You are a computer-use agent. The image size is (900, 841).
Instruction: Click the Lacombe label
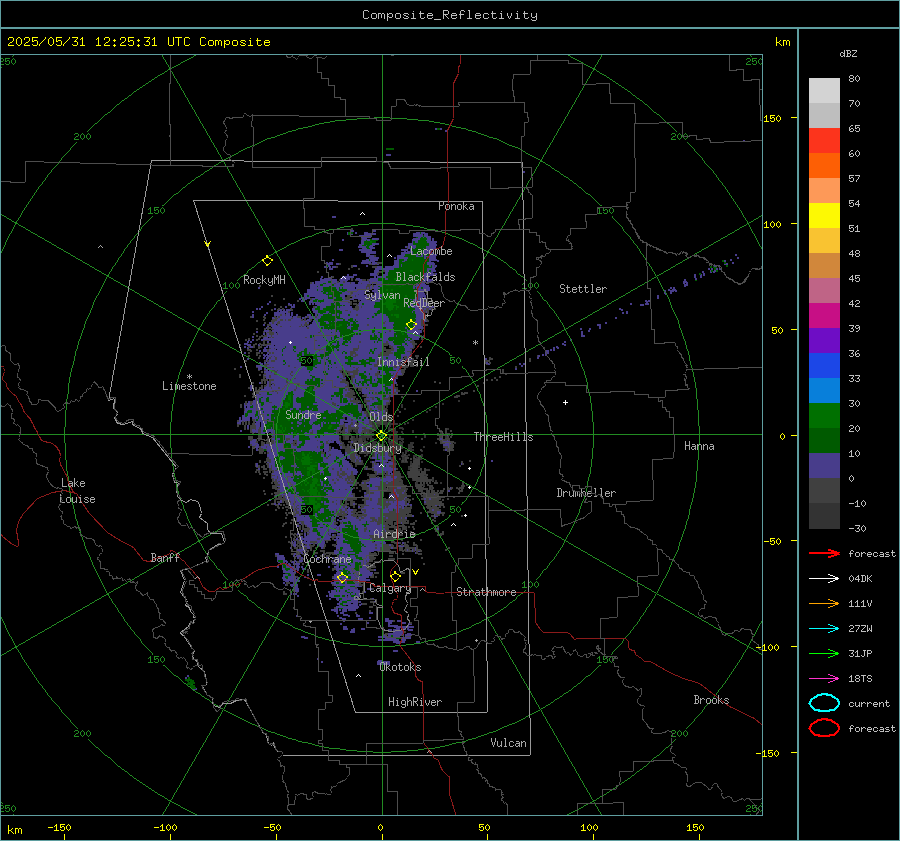[x=431, y=251]
